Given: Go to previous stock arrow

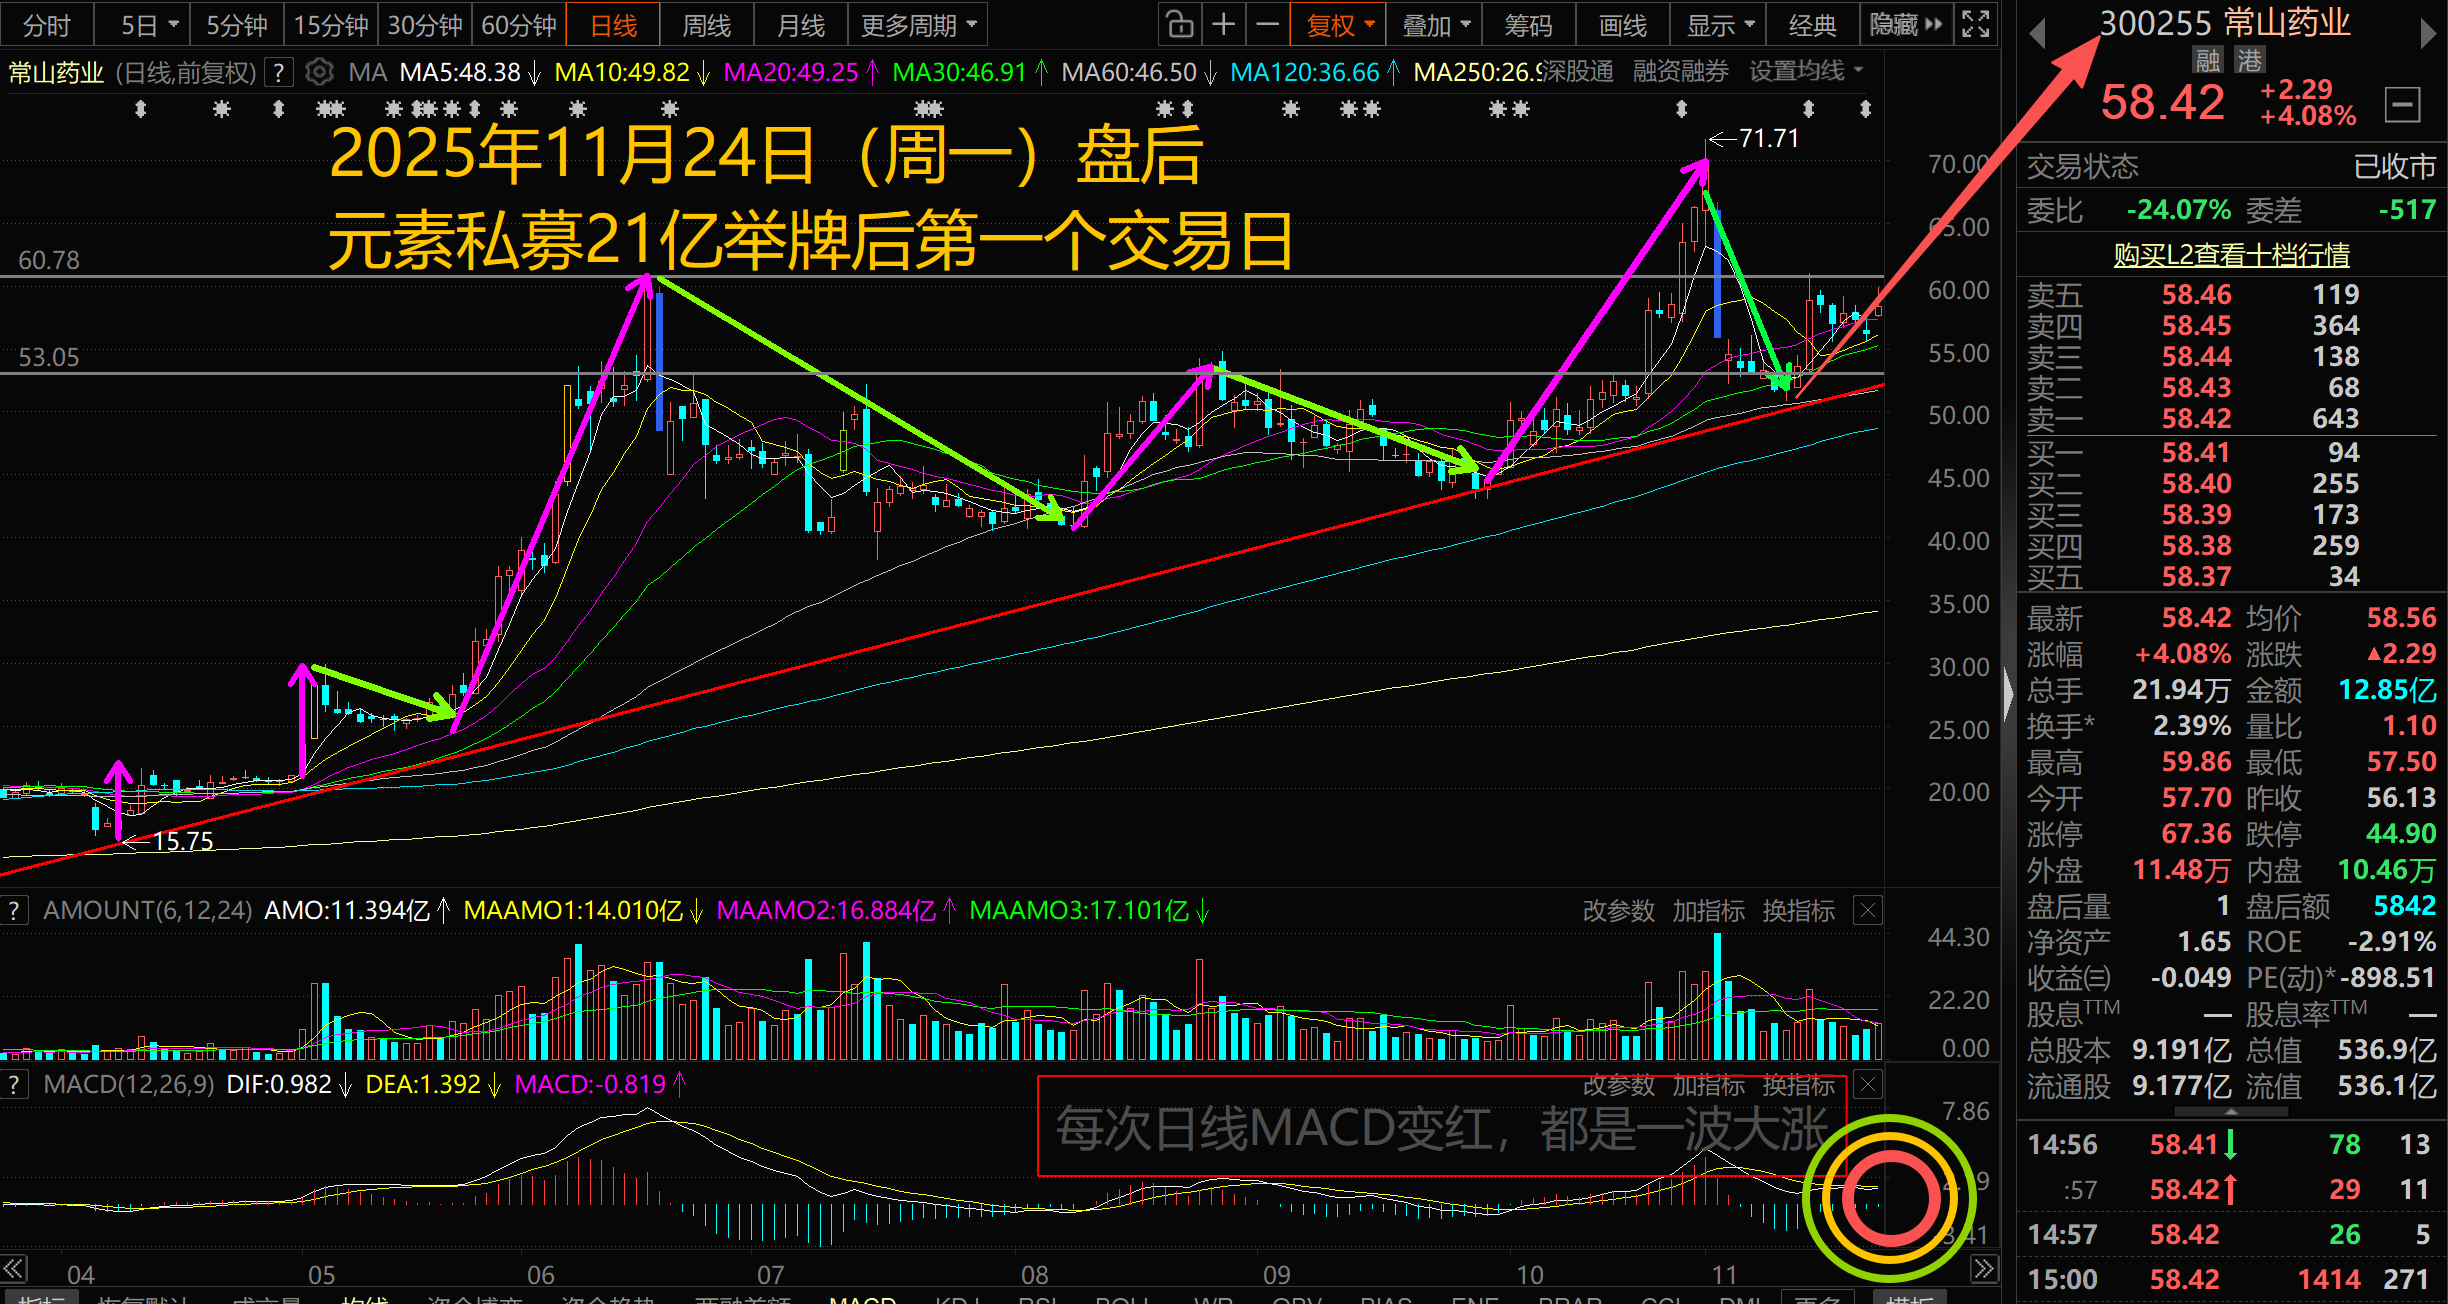Looking at the screenshot, I should pos(2037,34).
